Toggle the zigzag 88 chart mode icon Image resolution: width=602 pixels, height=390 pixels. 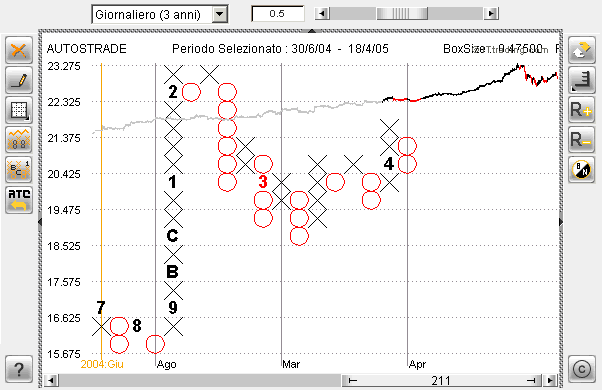tap(19, 140)
